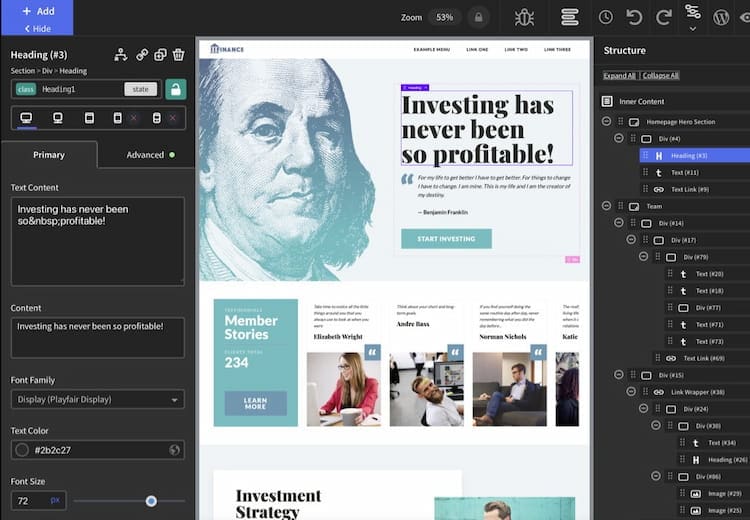Click the Text Content textarea
The height and width of the screenshot is (520, 750).
click(98, 241)
